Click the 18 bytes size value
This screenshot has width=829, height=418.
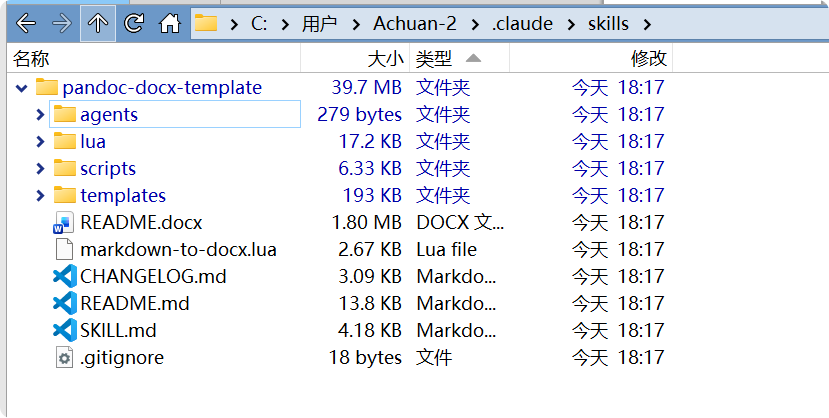[x=365, y=357]
